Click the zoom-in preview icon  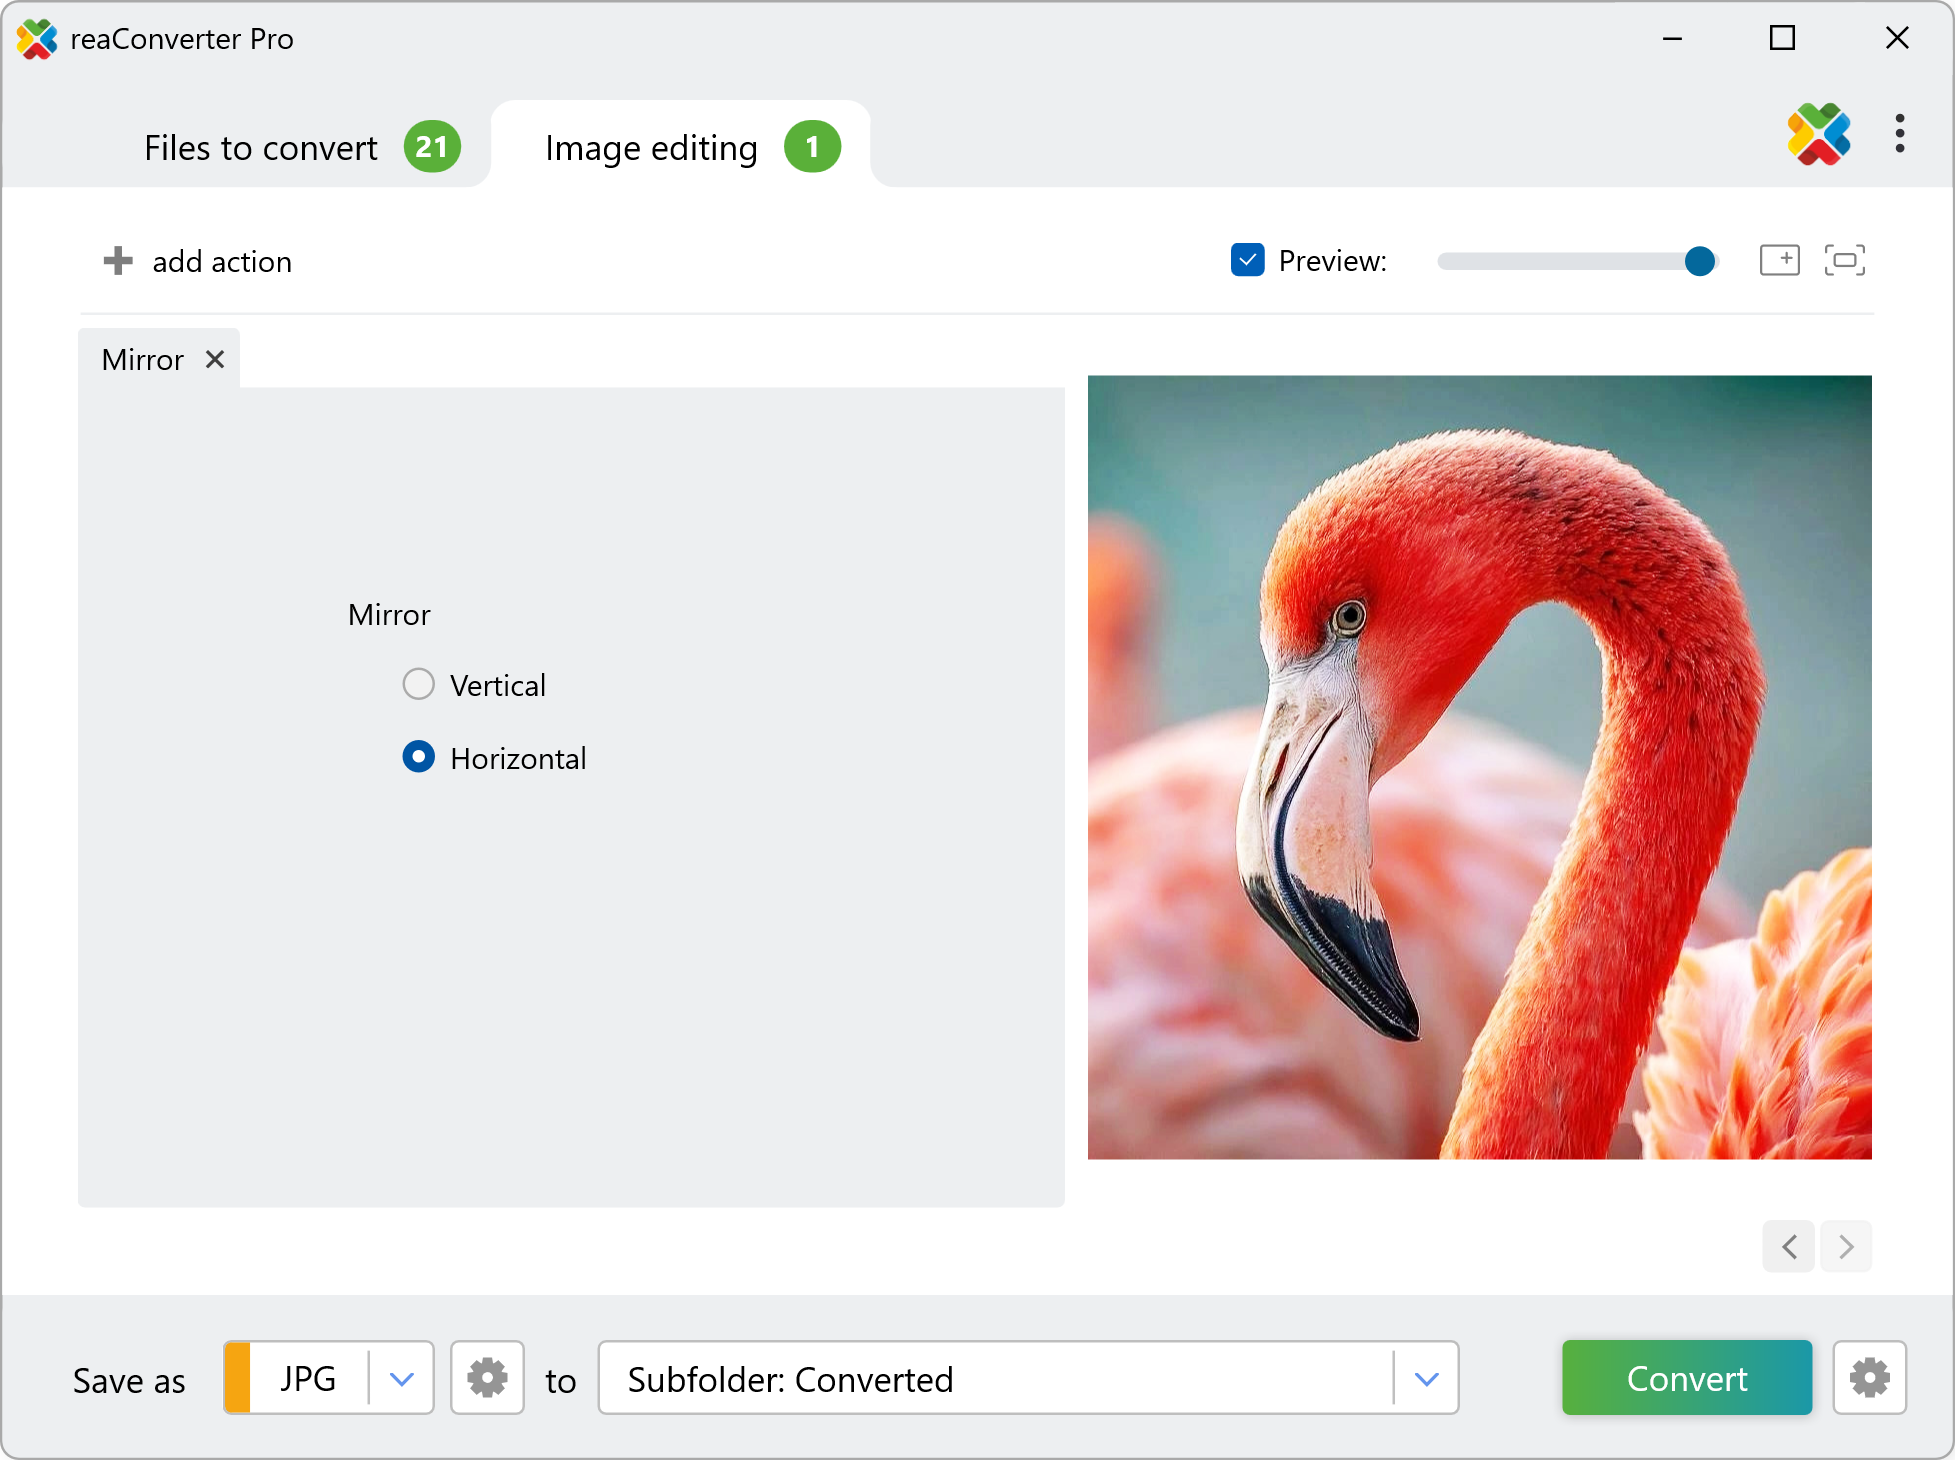pos(1779,260)
